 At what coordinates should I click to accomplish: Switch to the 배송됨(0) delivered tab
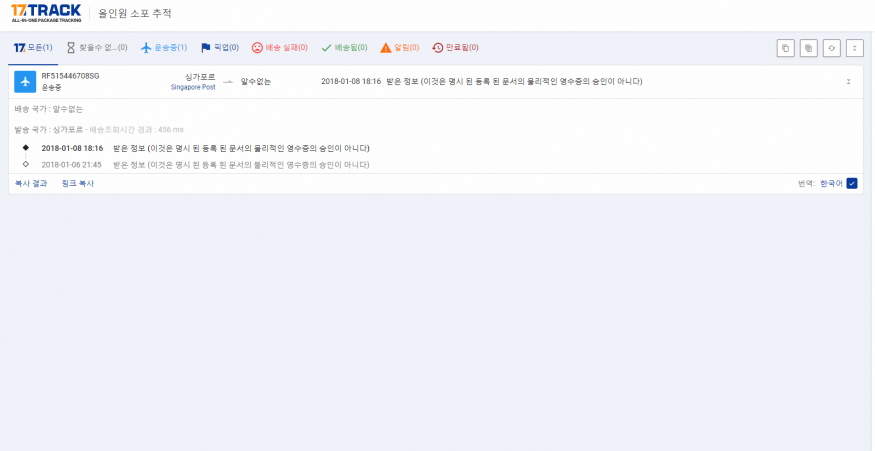pos(344,48)
